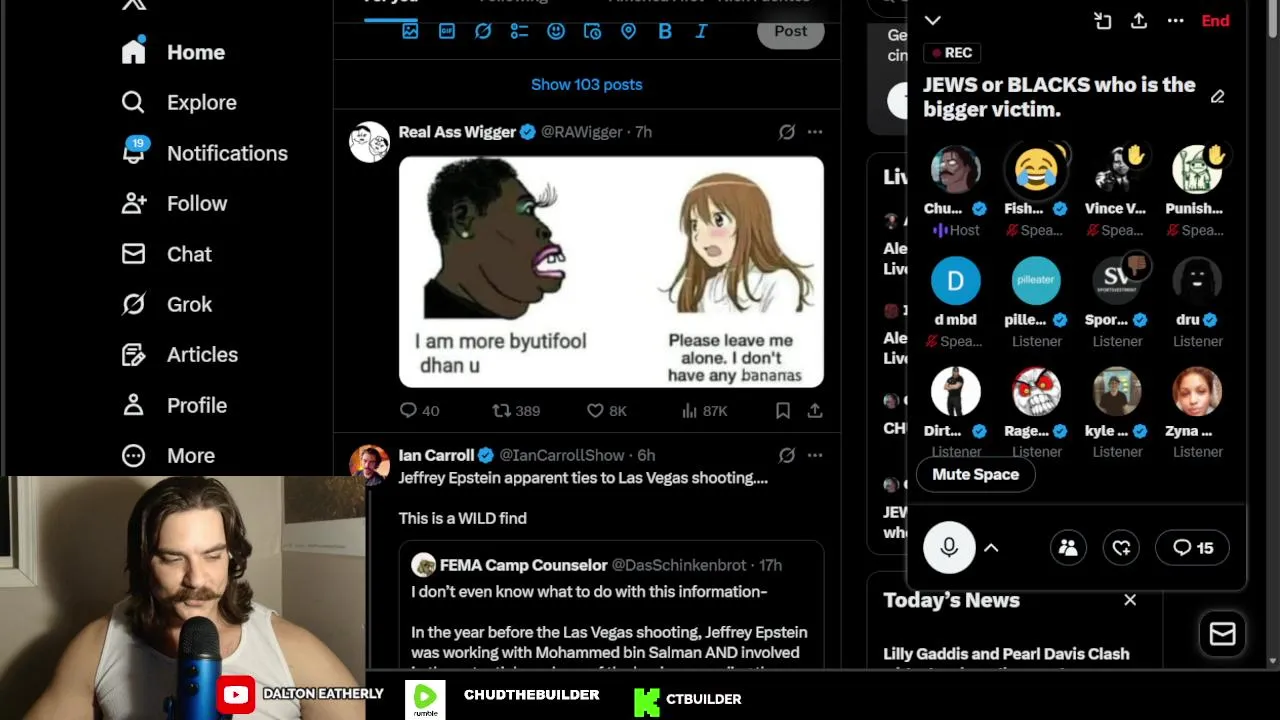
Task: Repost the post with 389 reposts
Action: click(516, 411)
